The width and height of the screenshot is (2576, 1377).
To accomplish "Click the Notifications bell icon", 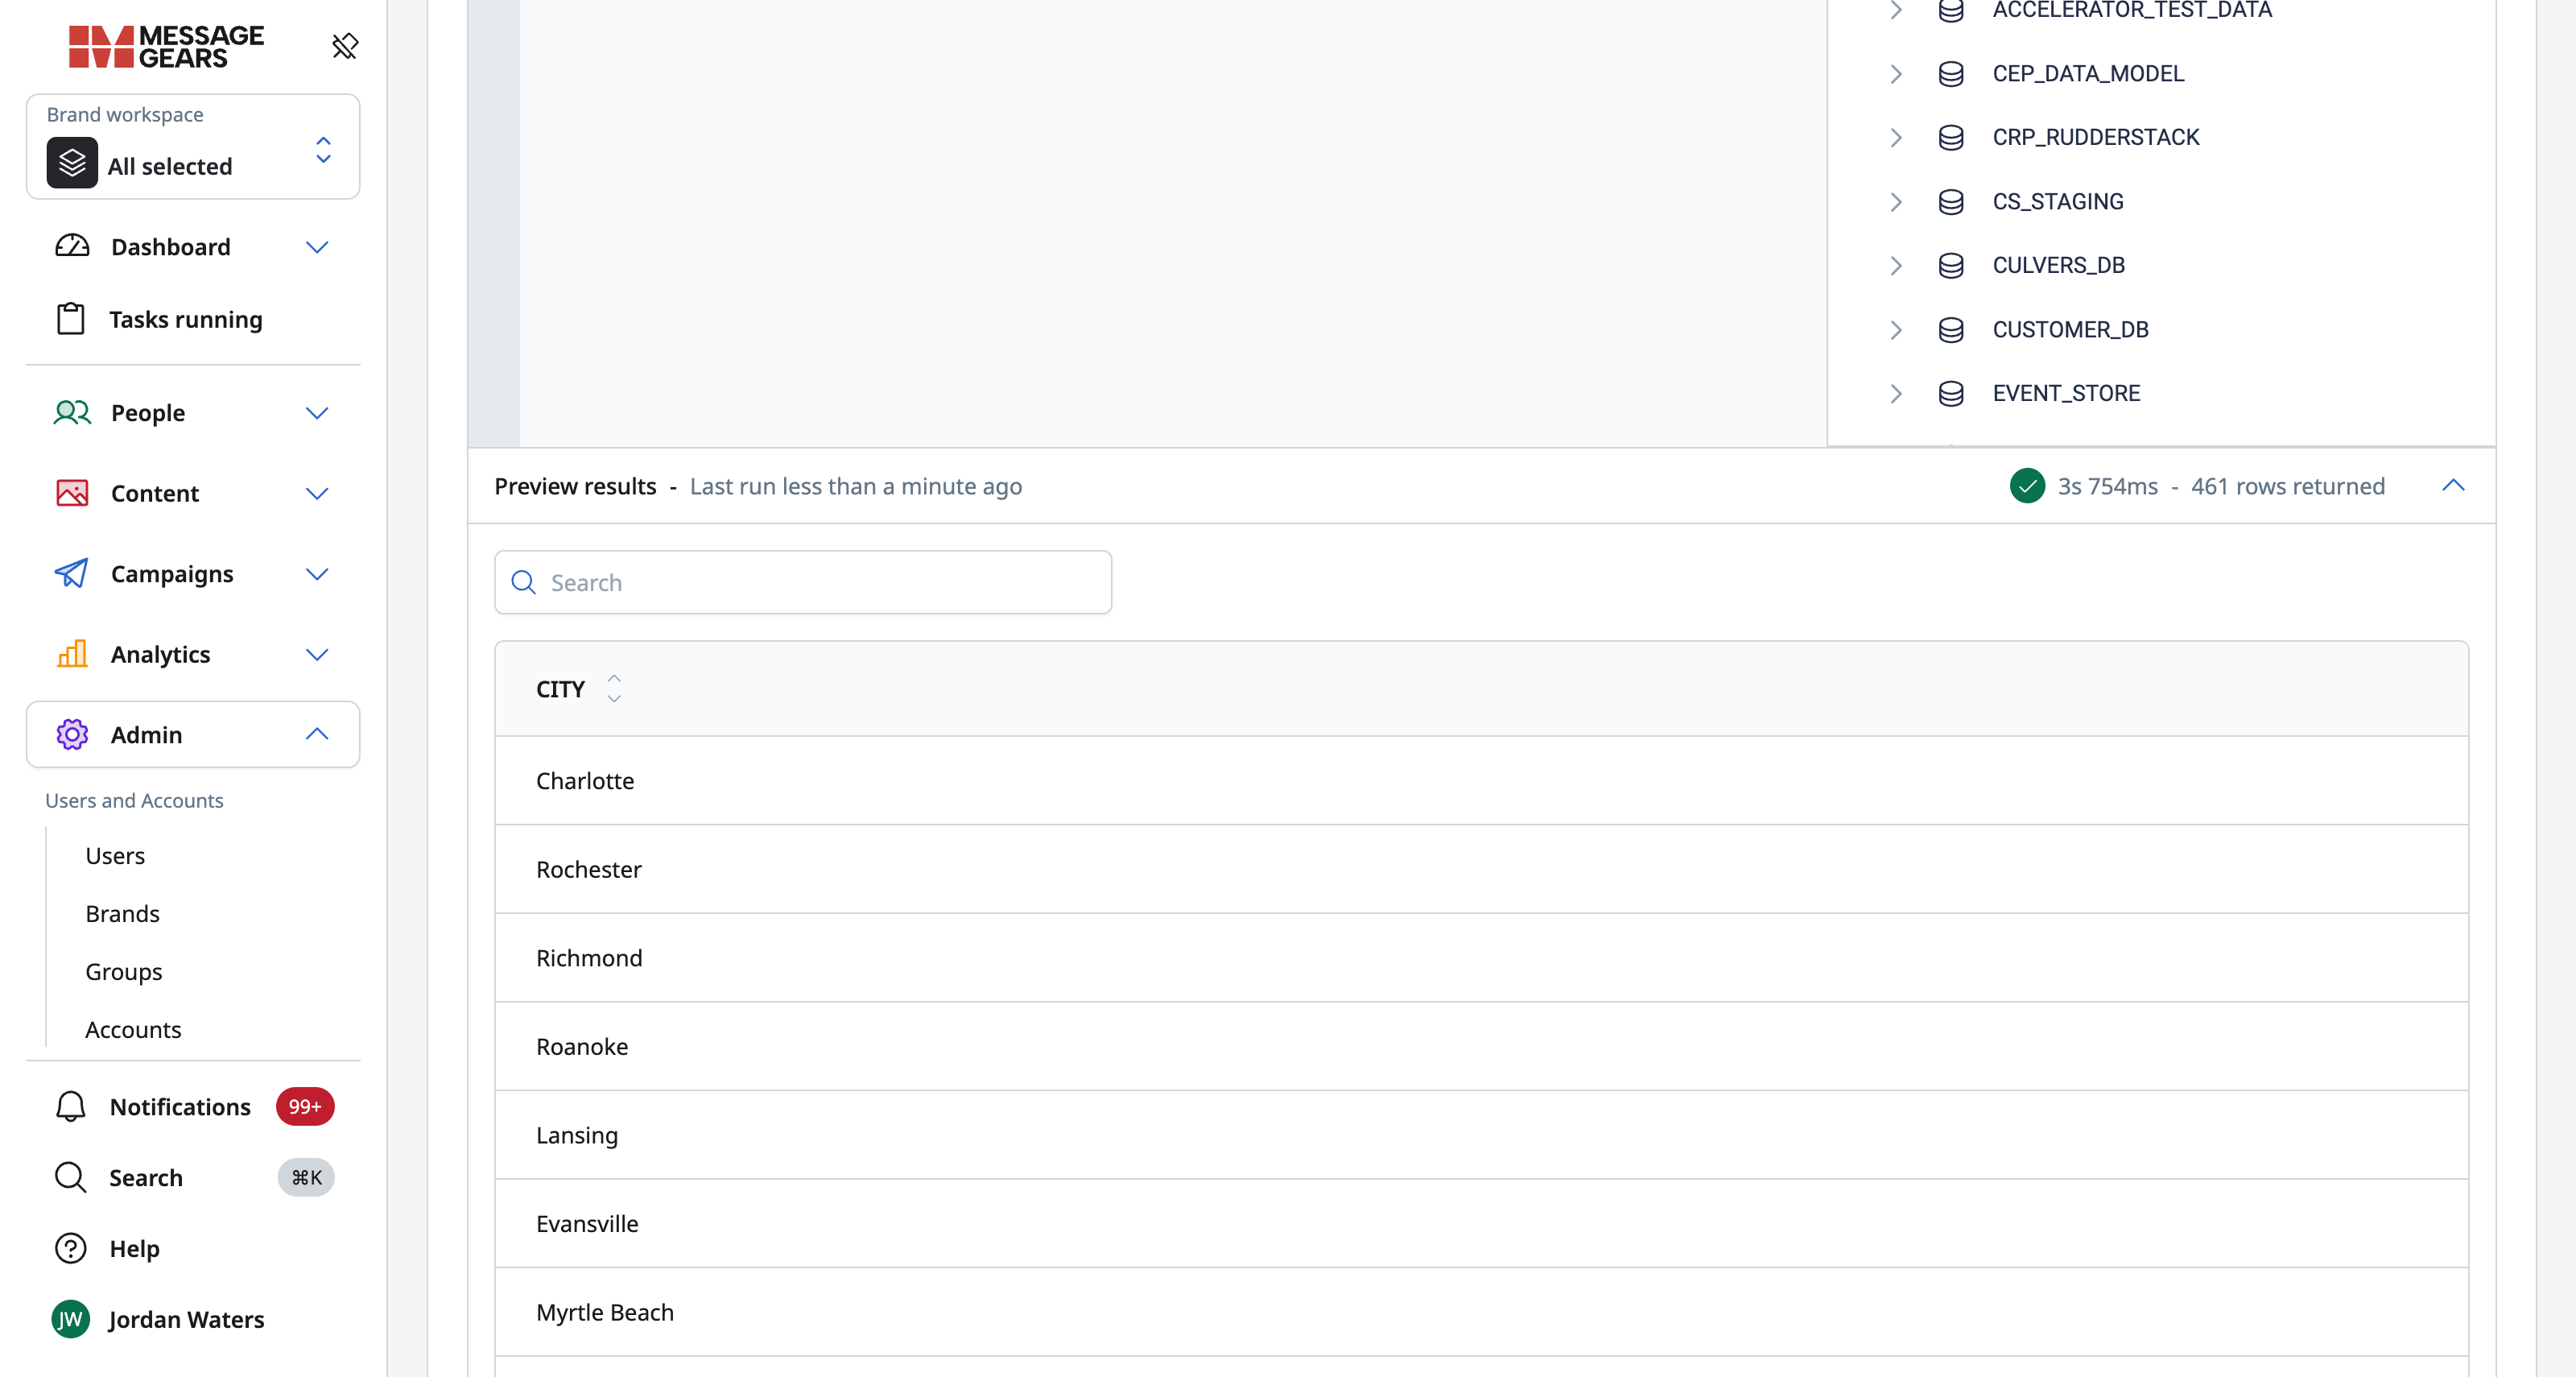I will point(70,1106).
